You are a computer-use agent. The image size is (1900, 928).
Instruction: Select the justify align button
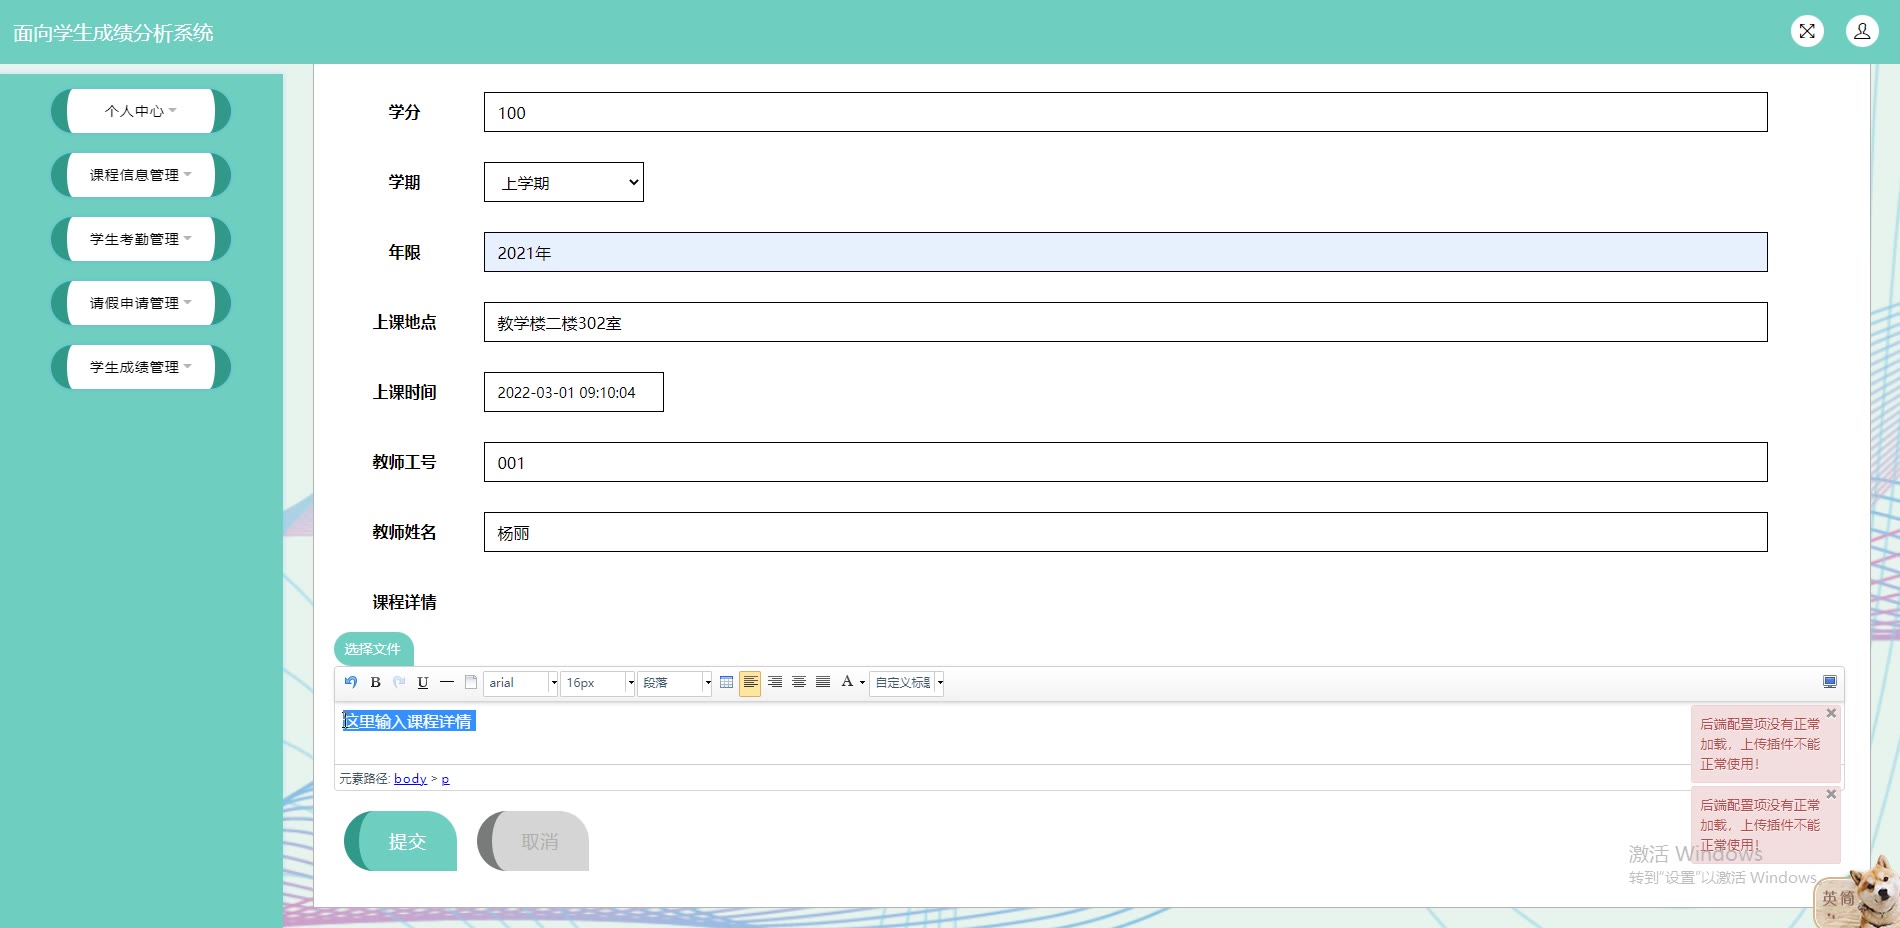pos(823,682)
